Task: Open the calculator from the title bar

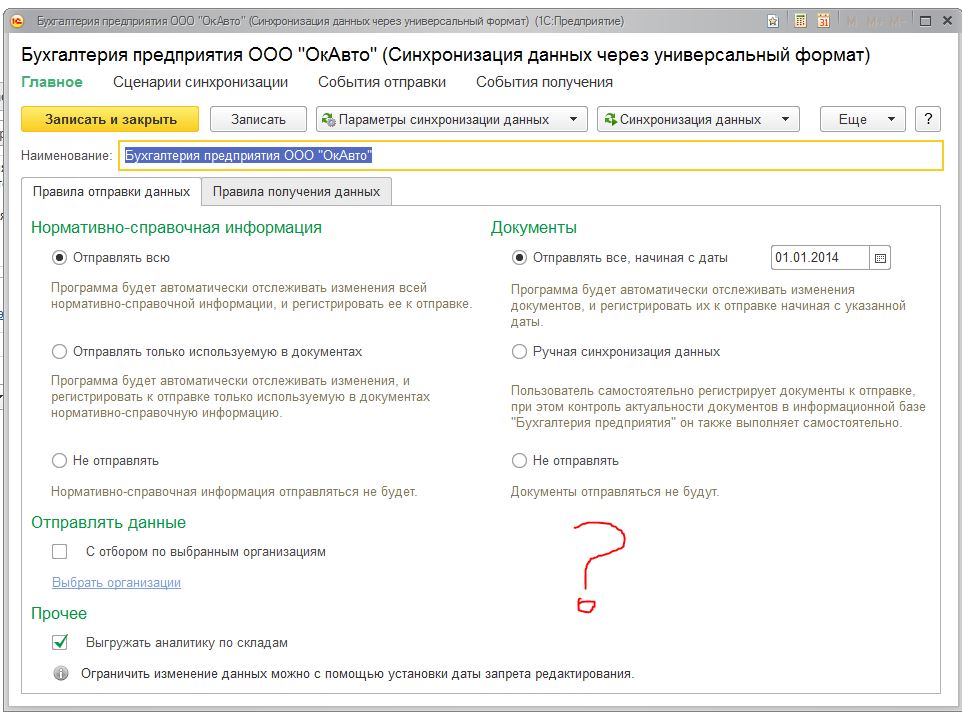Action: click(800, 20)
